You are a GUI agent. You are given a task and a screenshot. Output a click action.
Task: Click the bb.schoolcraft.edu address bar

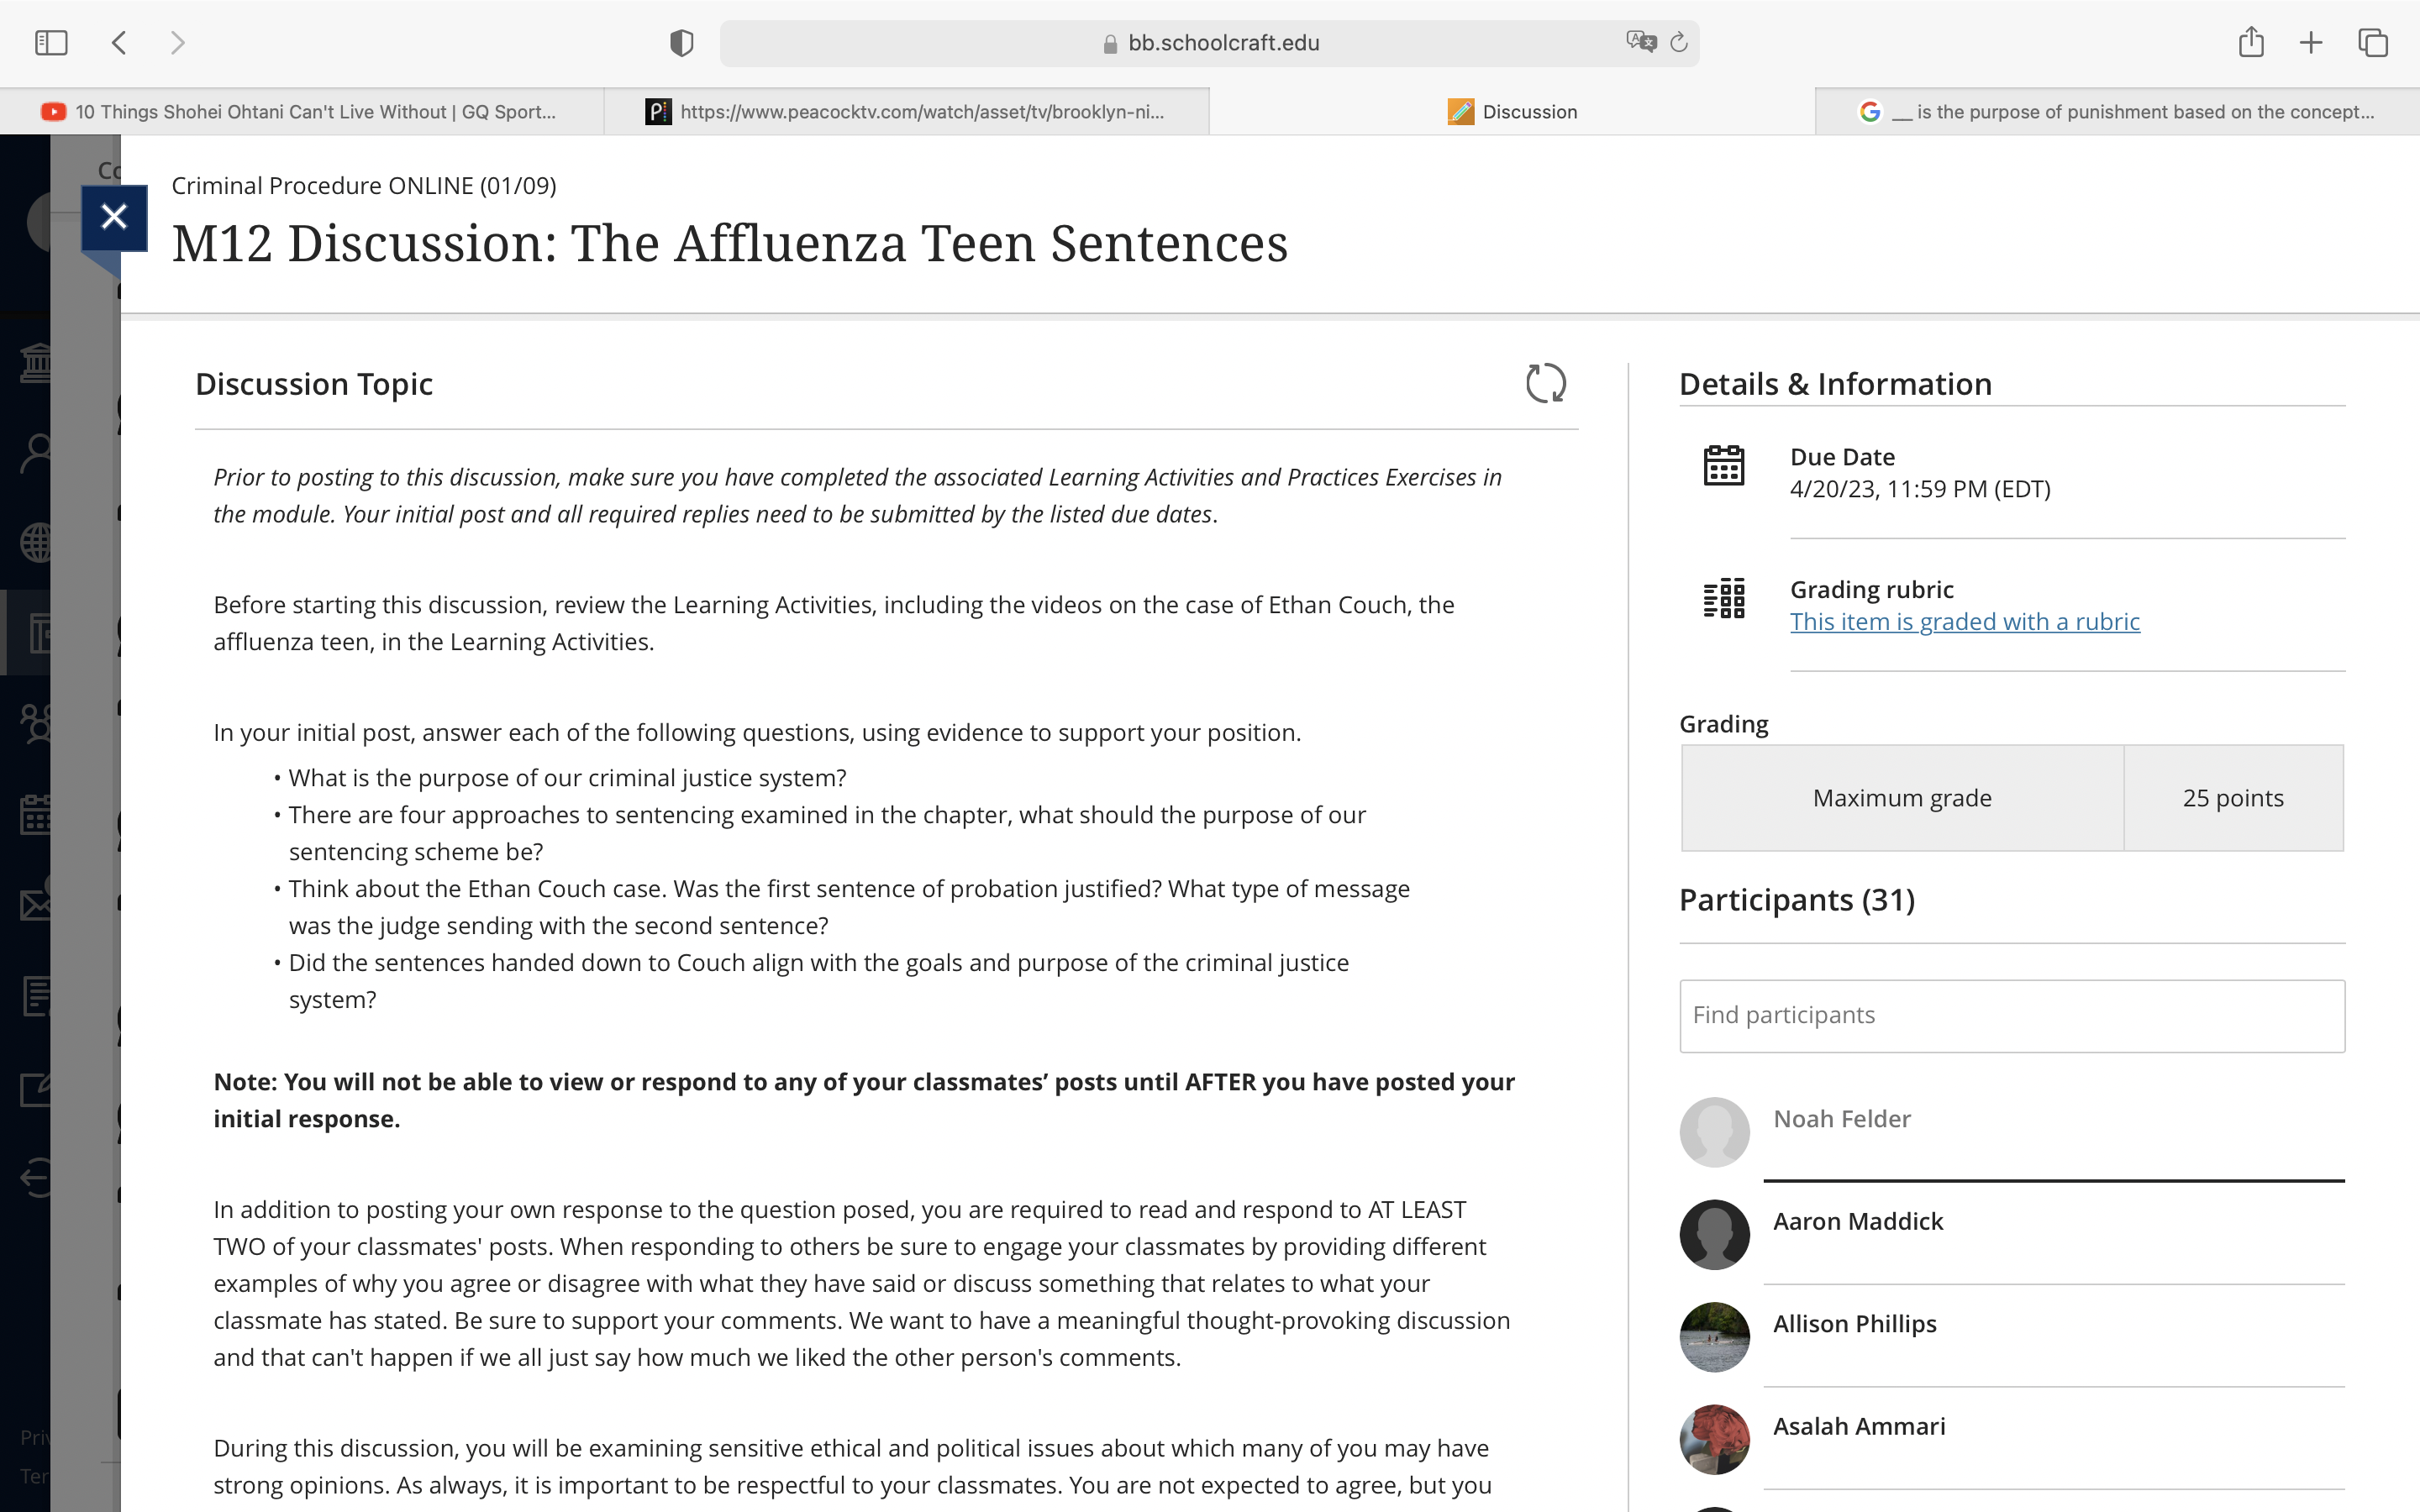tap(1209, 43)
